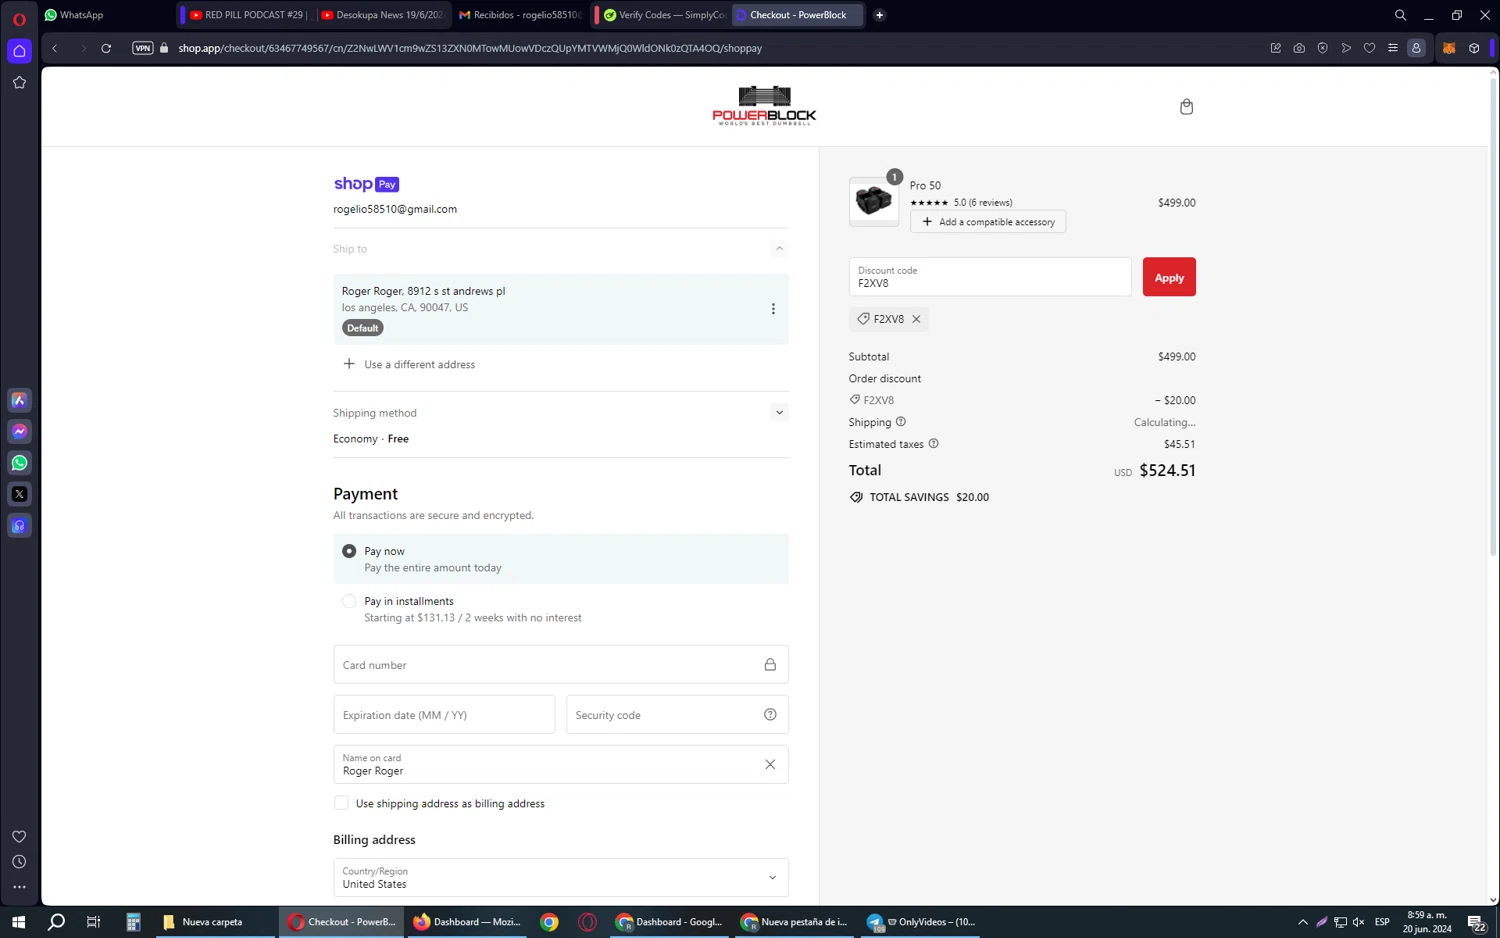This screenshot has height=938, width=1500.
Task: Show hidden system tray icons
Action: (1302, 922)
